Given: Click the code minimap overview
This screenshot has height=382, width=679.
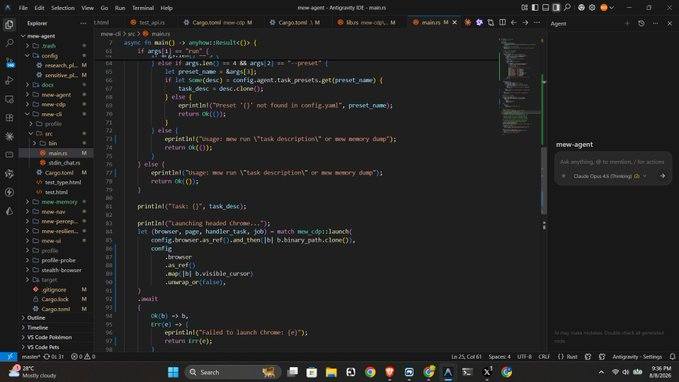Looking at the screenshot, I should [x=520, y=87].
